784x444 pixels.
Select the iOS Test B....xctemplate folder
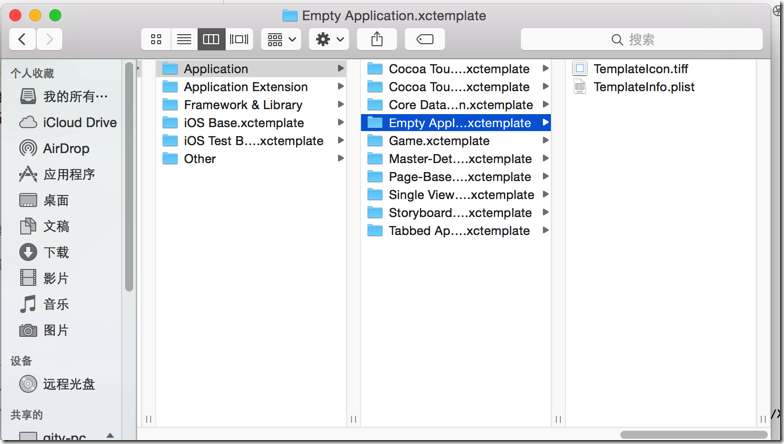coord(251,140)
